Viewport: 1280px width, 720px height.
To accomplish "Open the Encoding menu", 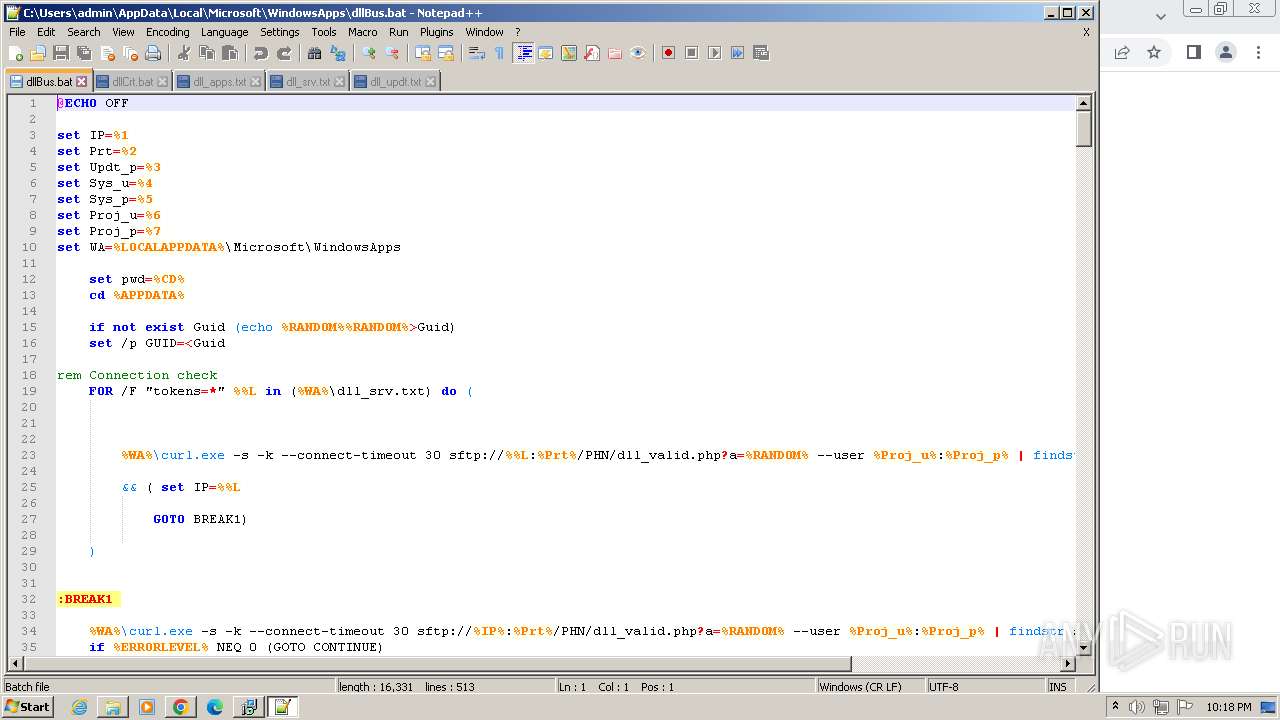I will [x=167, y=32].
